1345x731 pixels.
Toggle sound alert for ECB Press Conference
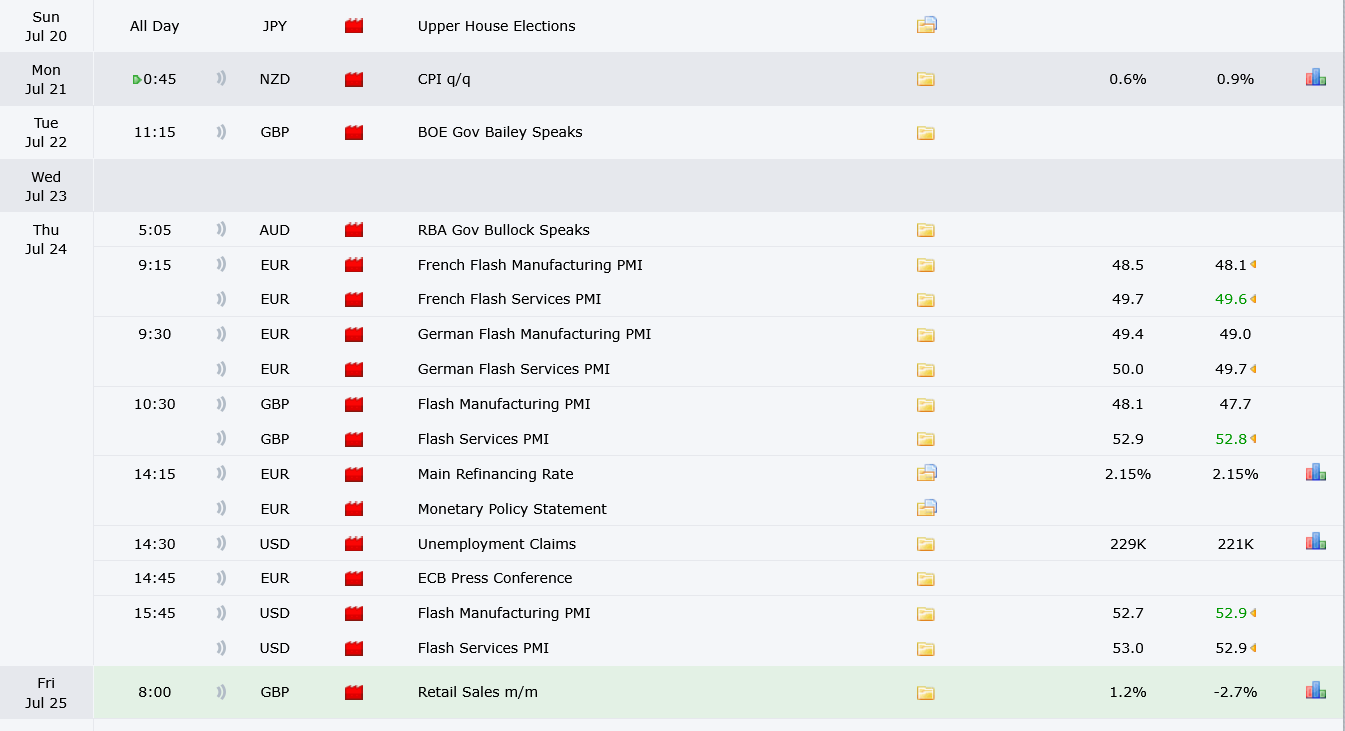221,578
